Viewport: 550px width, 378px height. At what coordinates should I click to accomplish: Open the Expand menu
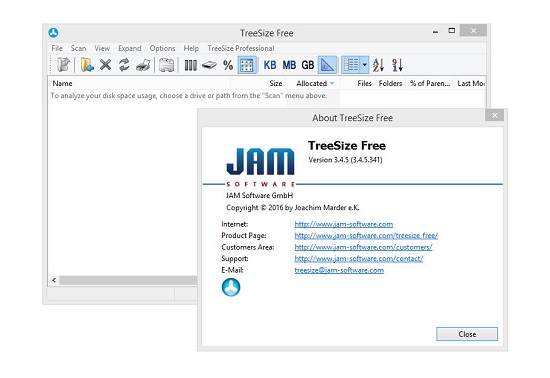pos(129,48)
